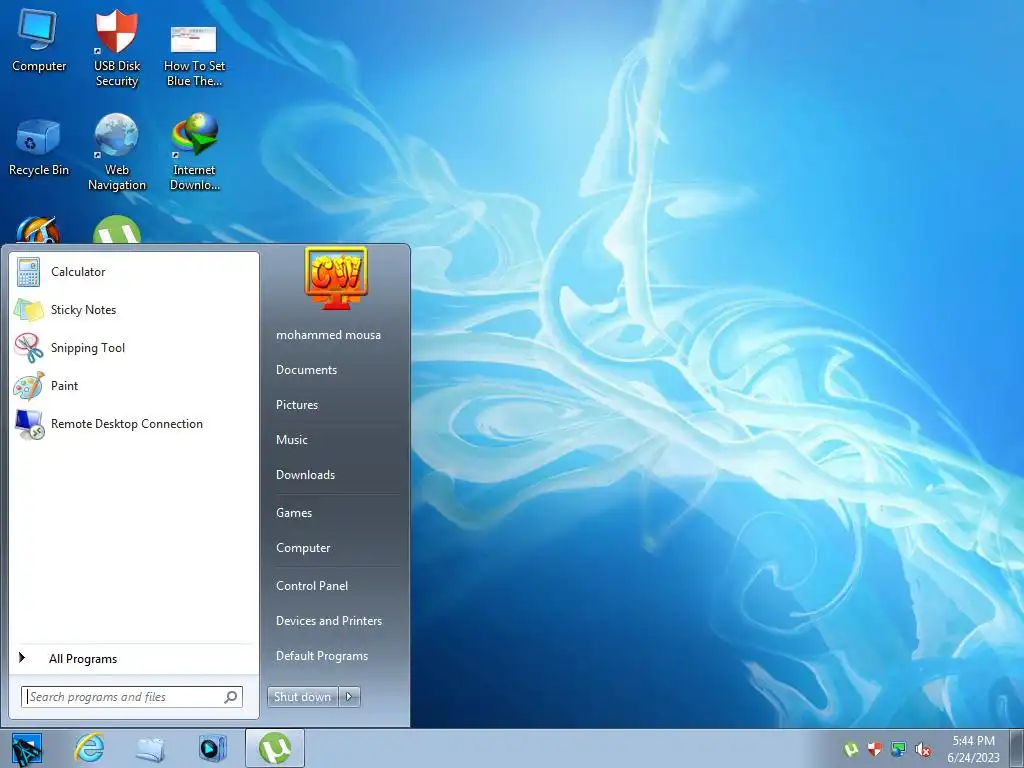Image resolution: width=1024 pixels, height=768 pixels.
Task: Open Documents from Start menu
Action: tap(306, 370)
